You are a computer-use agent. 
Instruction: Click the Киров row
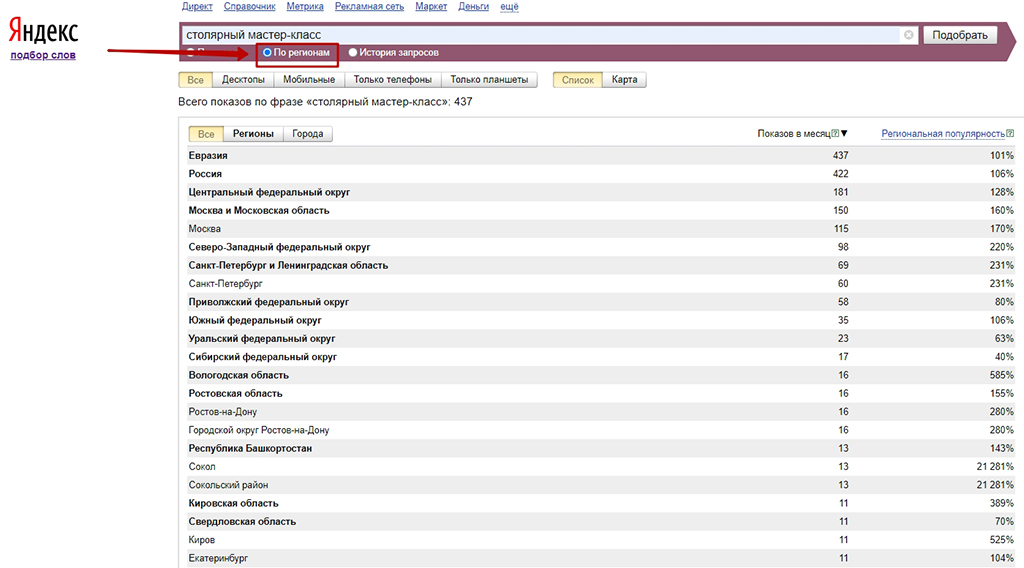click(601, 539)
